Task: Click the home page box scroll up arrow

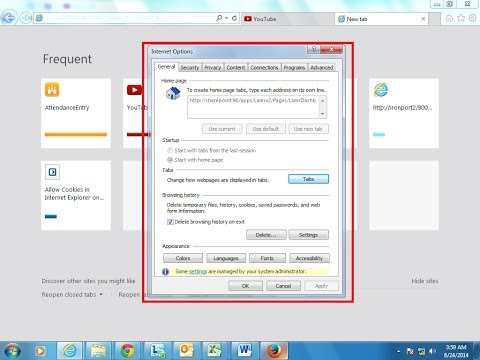Action: (x=322, y=100)
